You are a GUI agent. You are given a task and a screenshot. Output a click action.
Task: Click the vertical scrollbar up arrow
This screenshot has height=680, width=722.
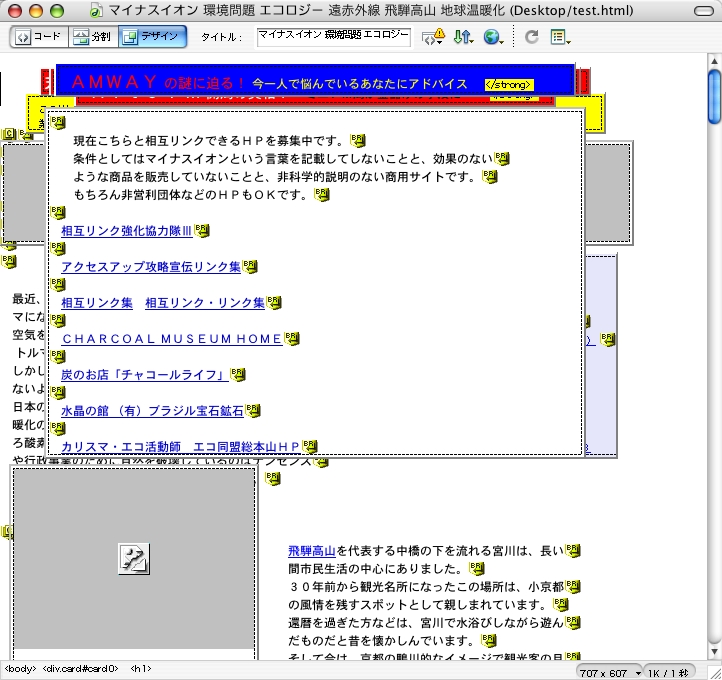point(714,60)
